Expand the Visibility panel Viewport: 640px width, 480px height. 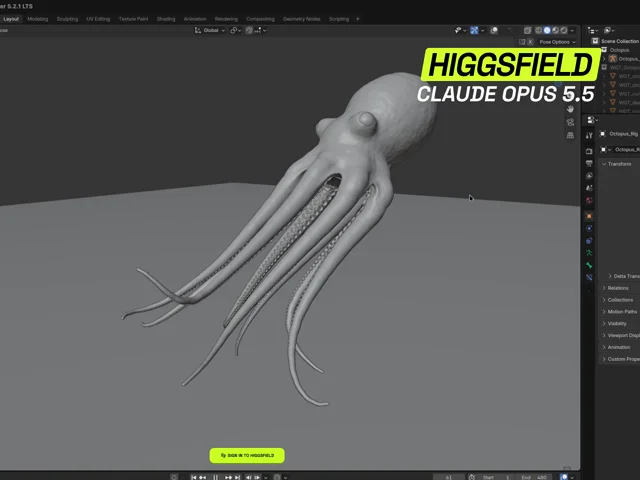(604, 324)
